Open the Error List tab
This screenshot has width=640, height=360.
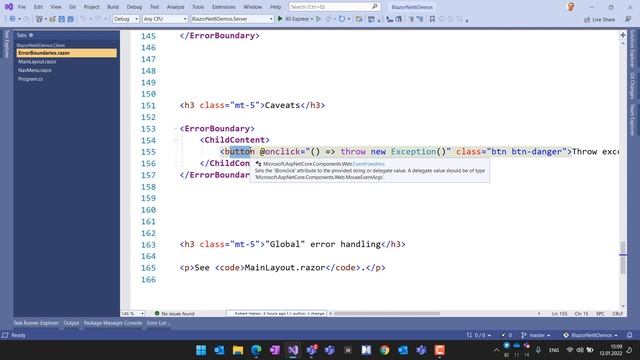(x=158, y=323)
